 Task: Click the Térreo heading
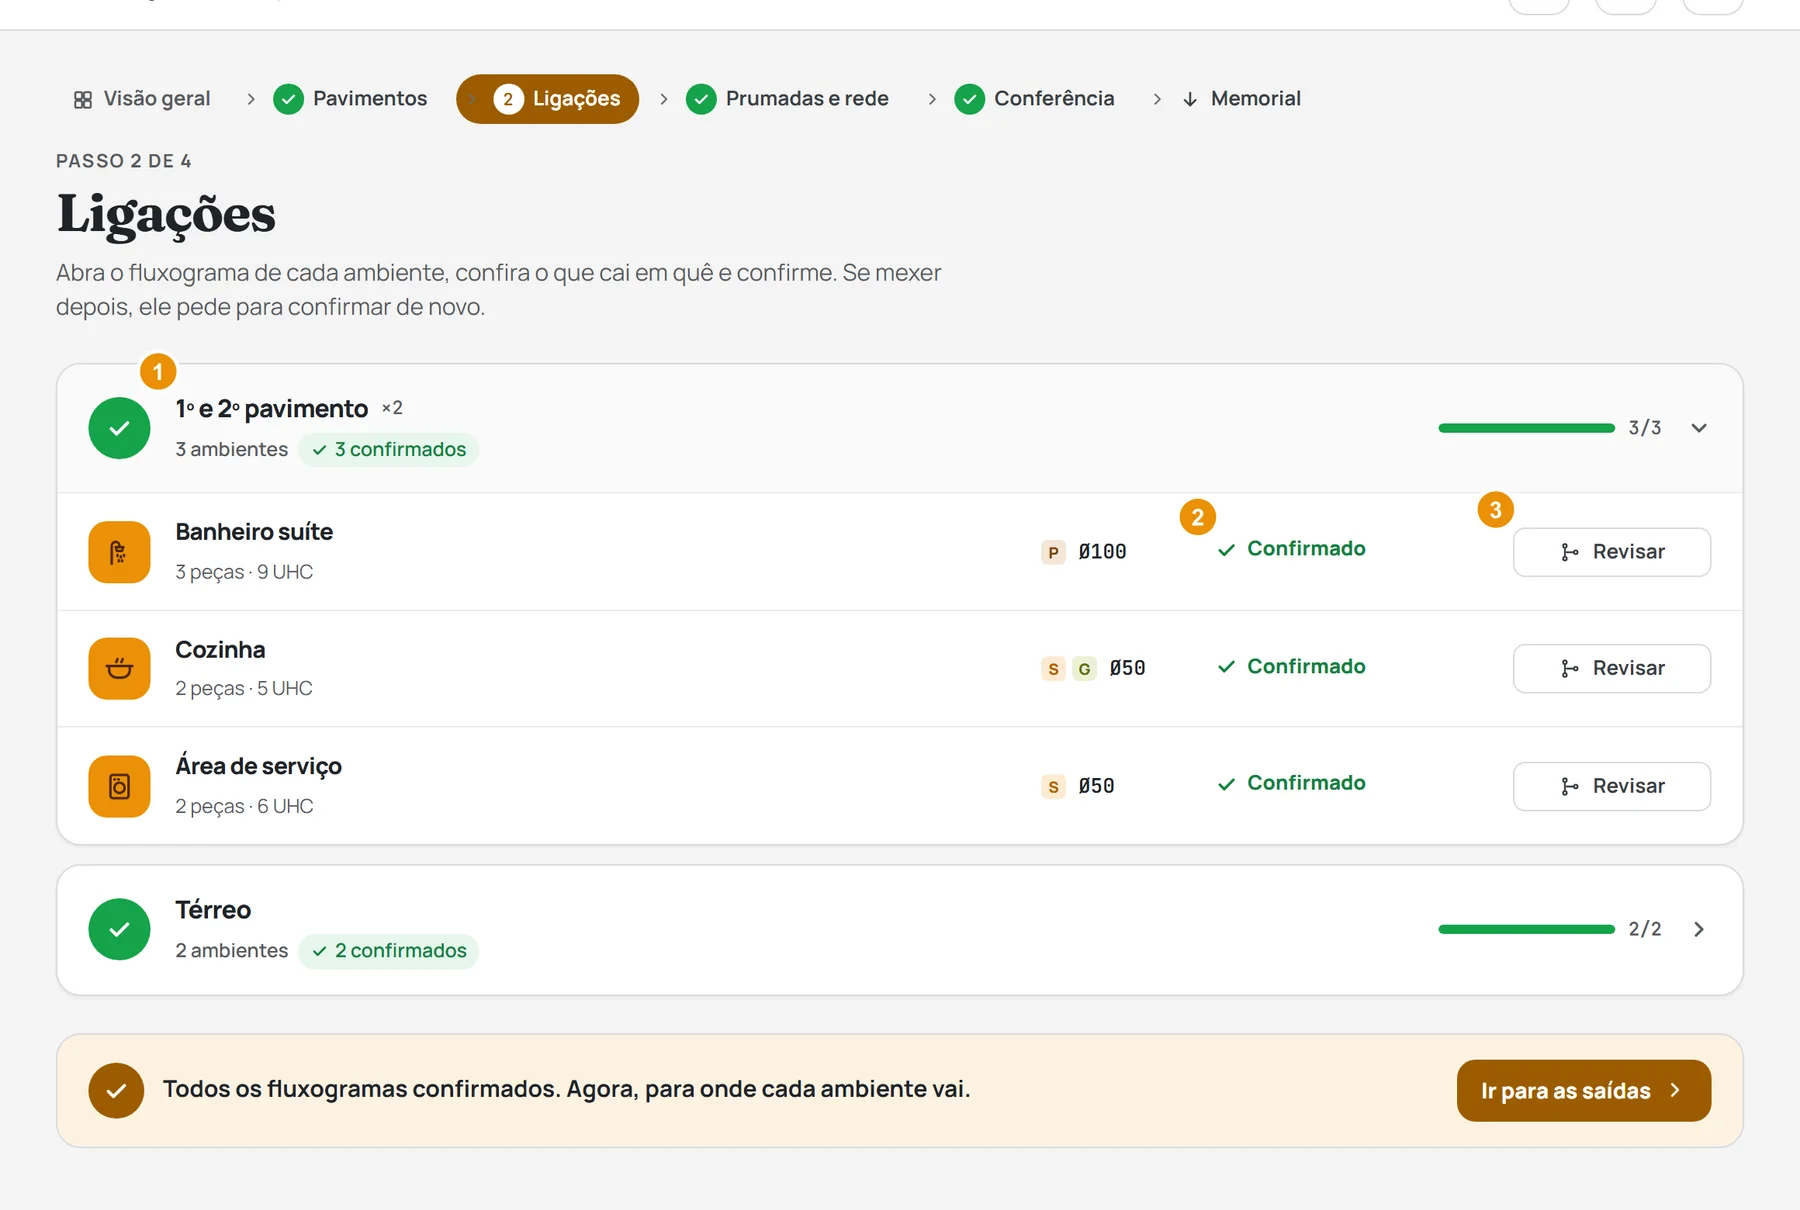[x=213, y=910]
